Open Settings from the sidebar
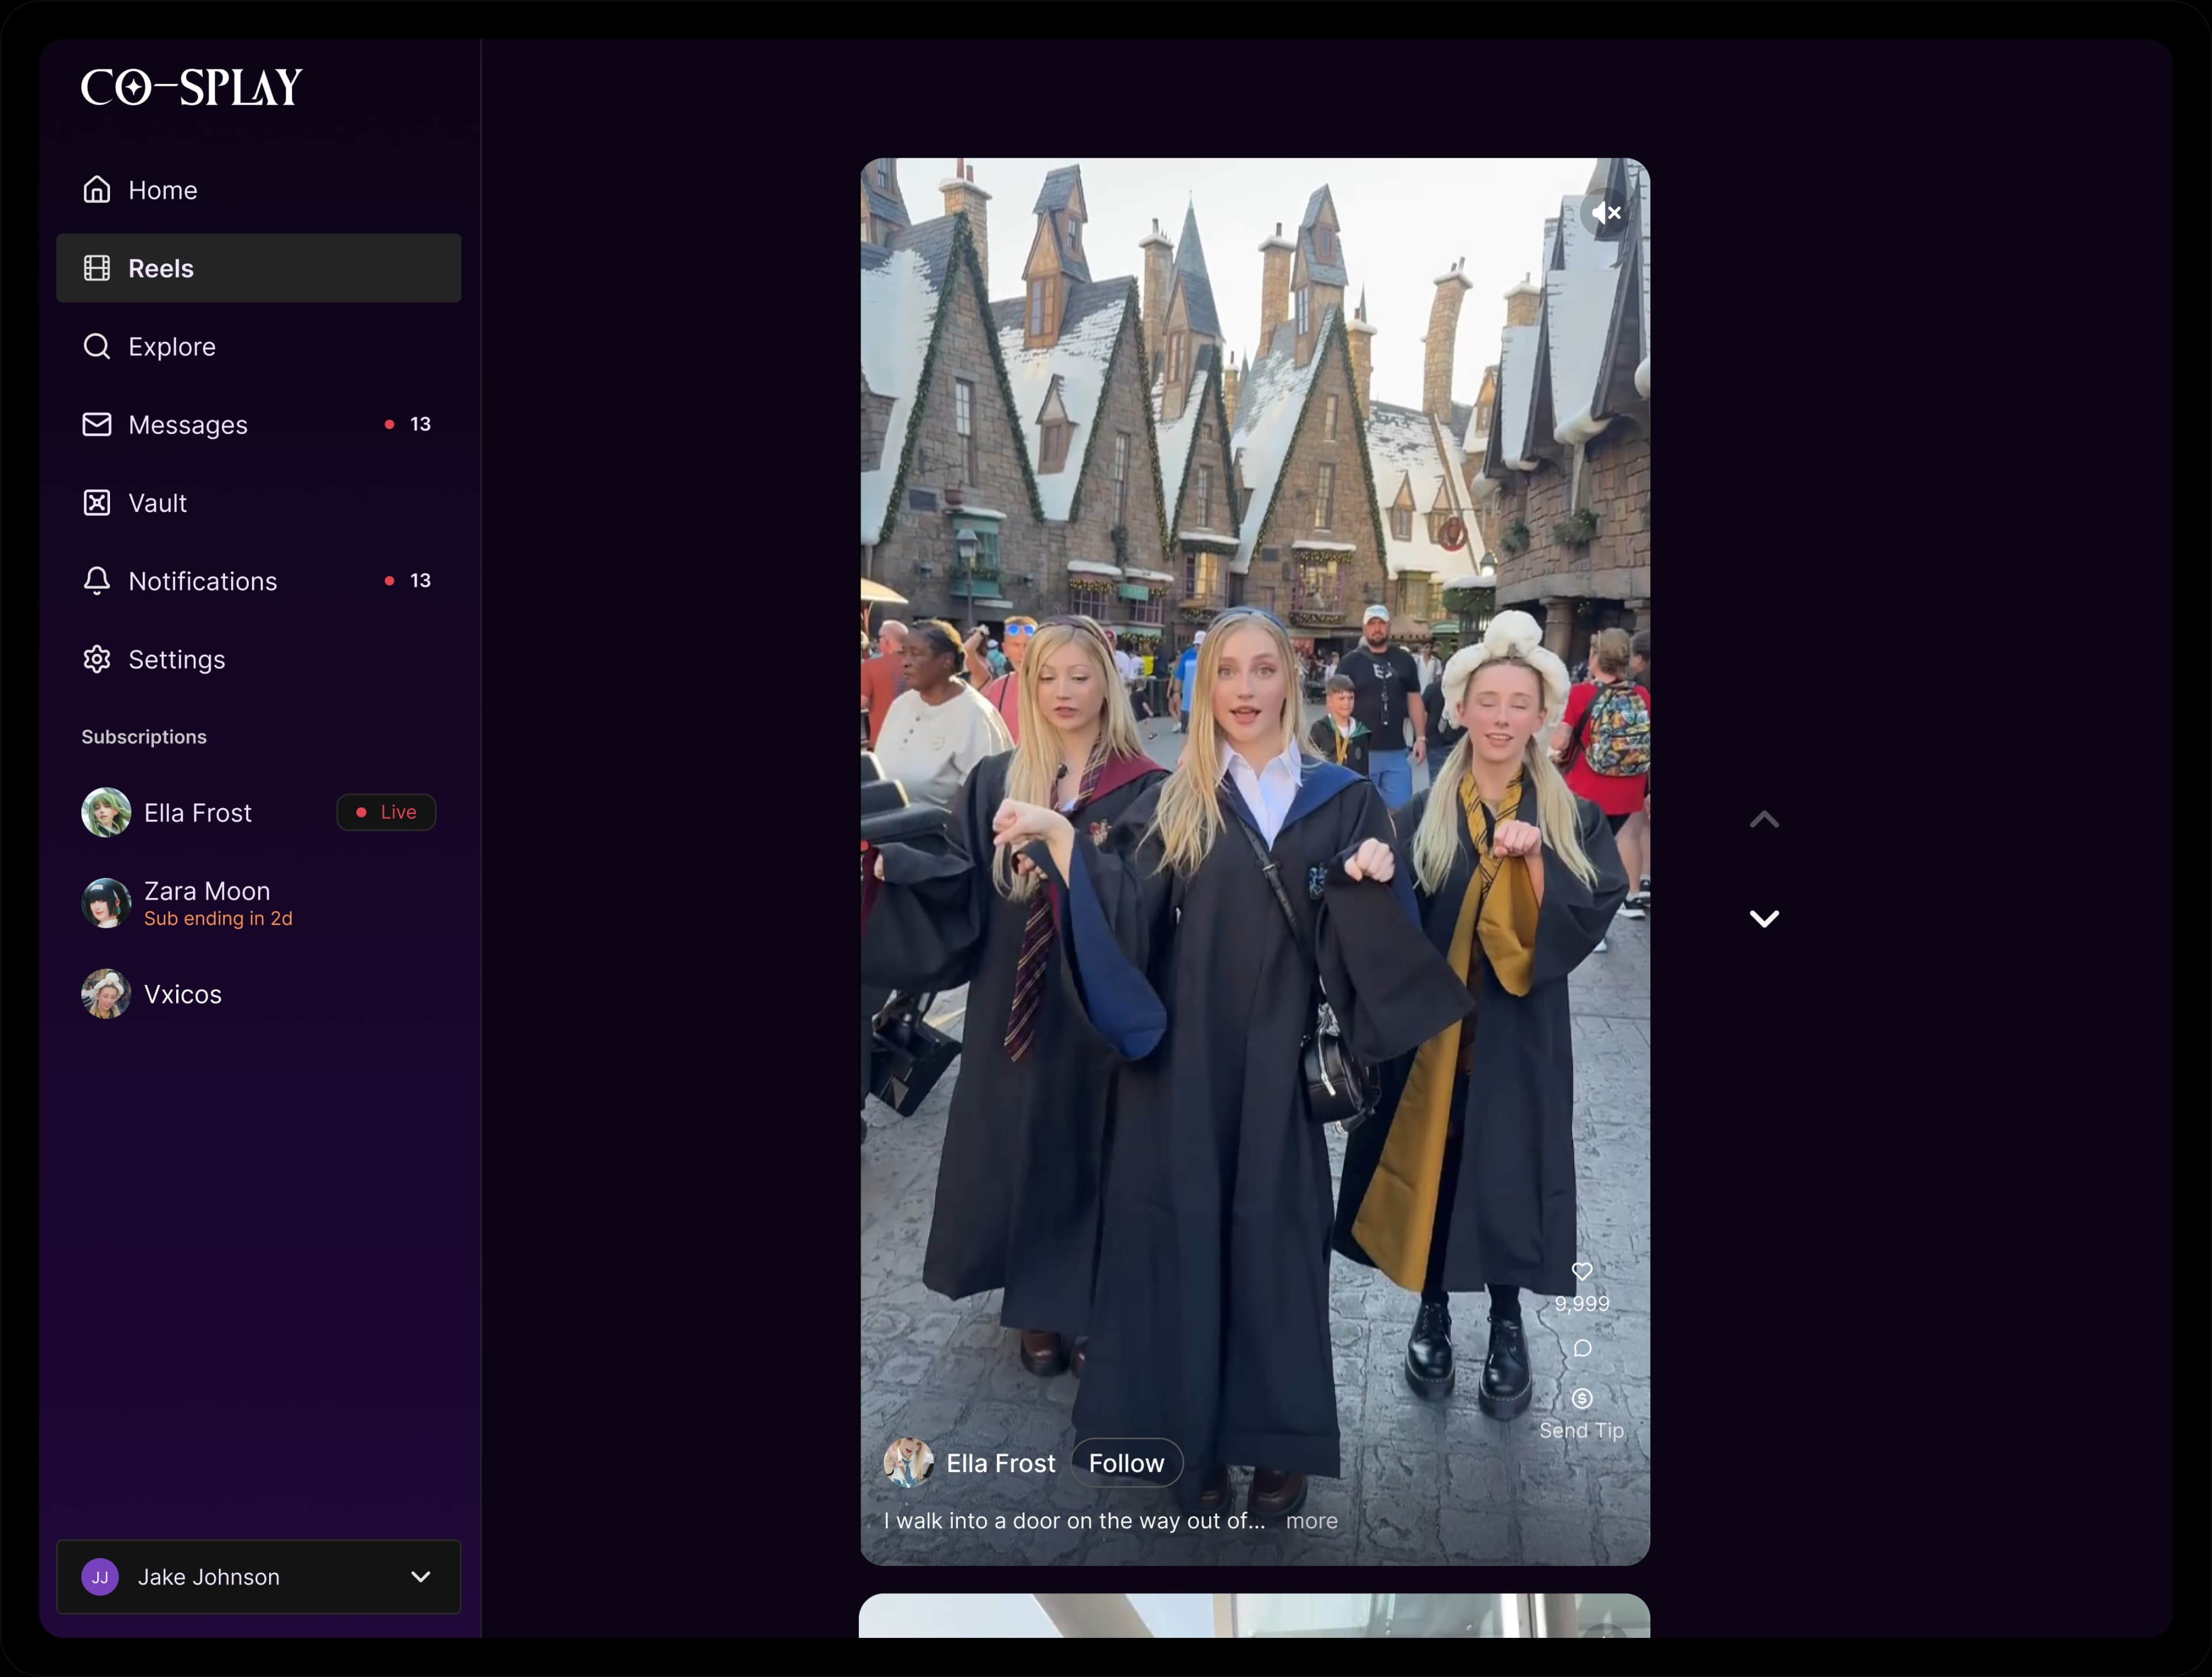2212x1677 pixels. (176, 660)
